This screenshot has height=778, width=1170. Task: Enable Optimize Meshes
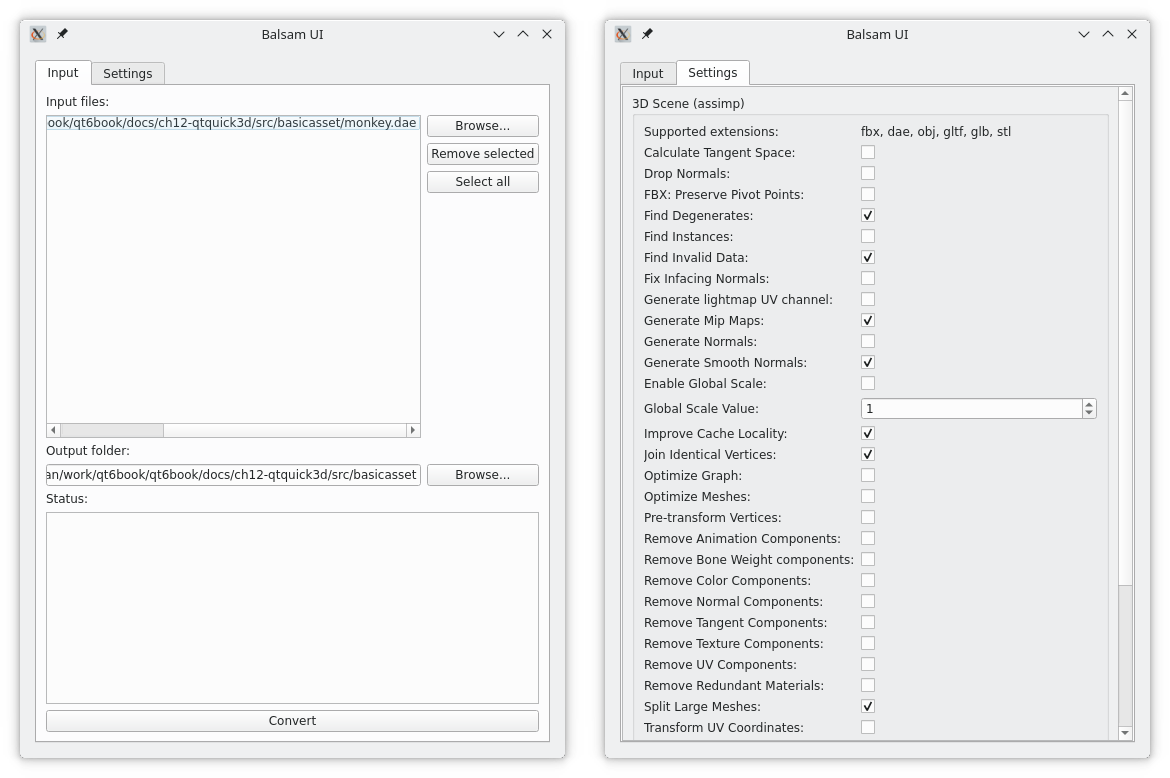tap(867, 496)
